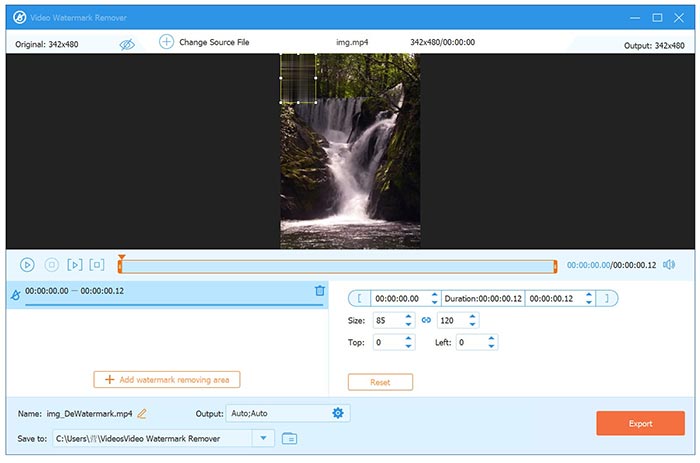Image resolution: width=700 pixels, height=463 pixels.
Task: Toggle the original preview eye icon
Action: 127,44
